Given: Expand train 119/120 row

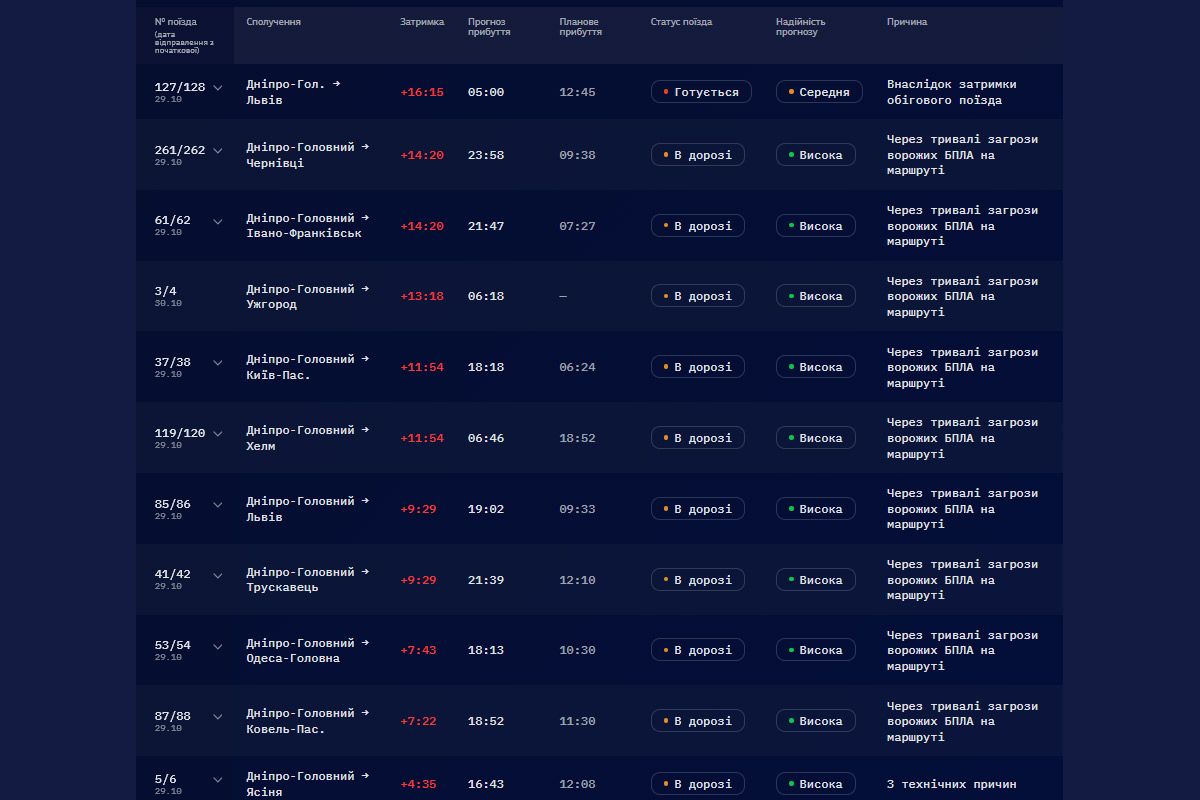Looking at the screenshot, I should pos(218,434).
